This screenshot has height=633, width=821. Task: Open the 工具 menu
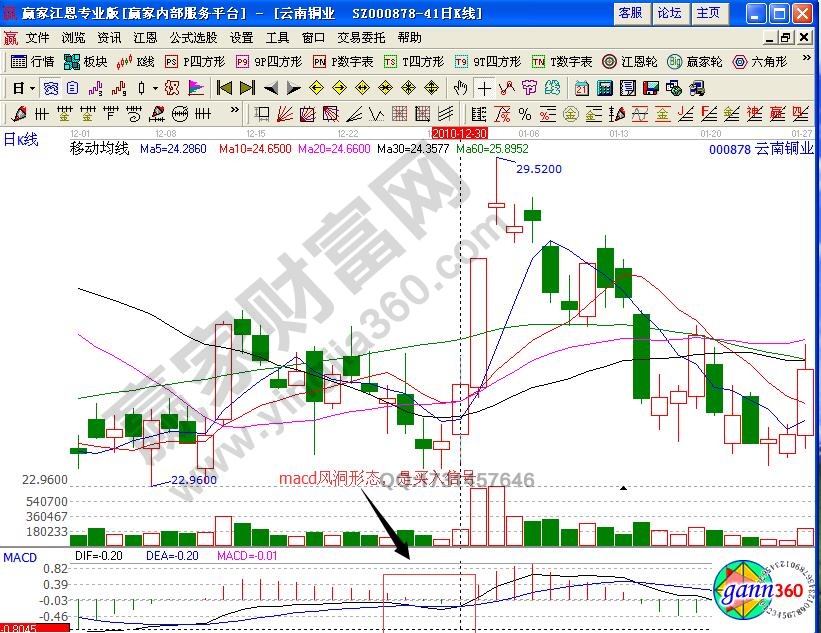(276, 38)
